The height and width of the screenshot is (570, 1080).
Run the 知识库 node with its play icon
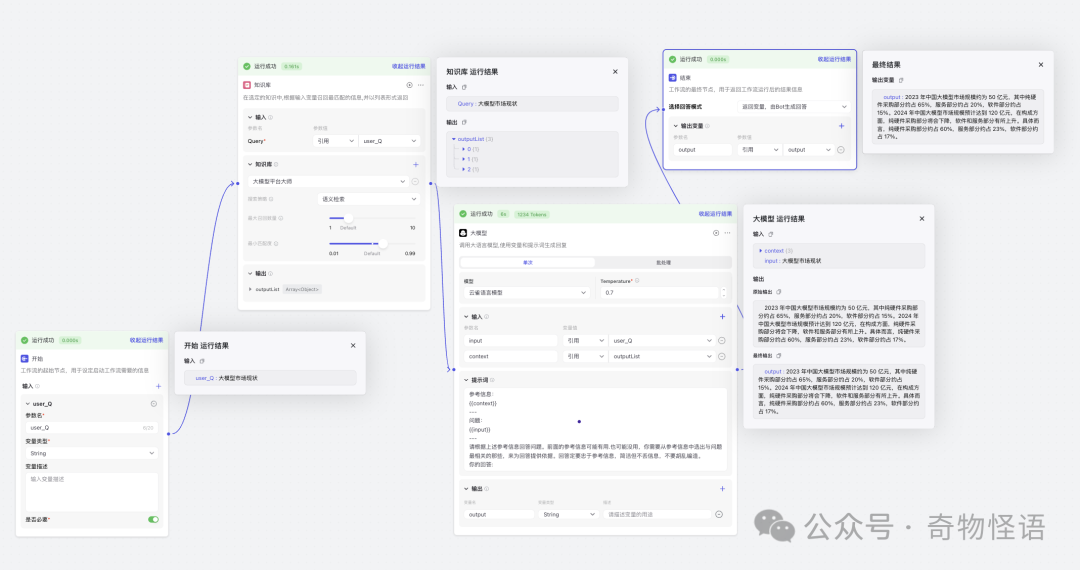click(x=409, y=85)
